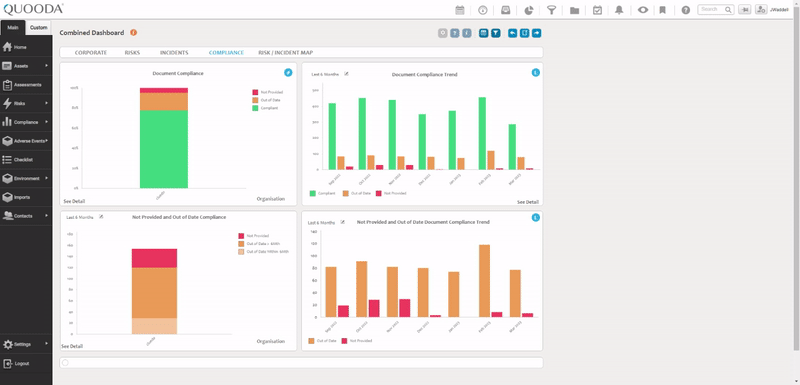Go to Home in the sidebar
Image resolution: width=800 pixels, height=385 pixels.
click(x=26, y=47)
